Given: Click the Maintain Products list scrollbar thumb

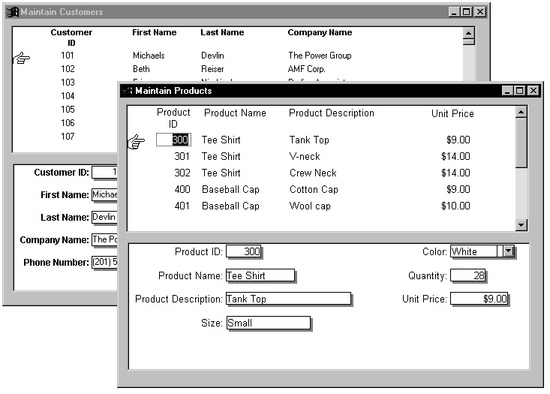Looking at the screenshot, I should tap(521, 143).
